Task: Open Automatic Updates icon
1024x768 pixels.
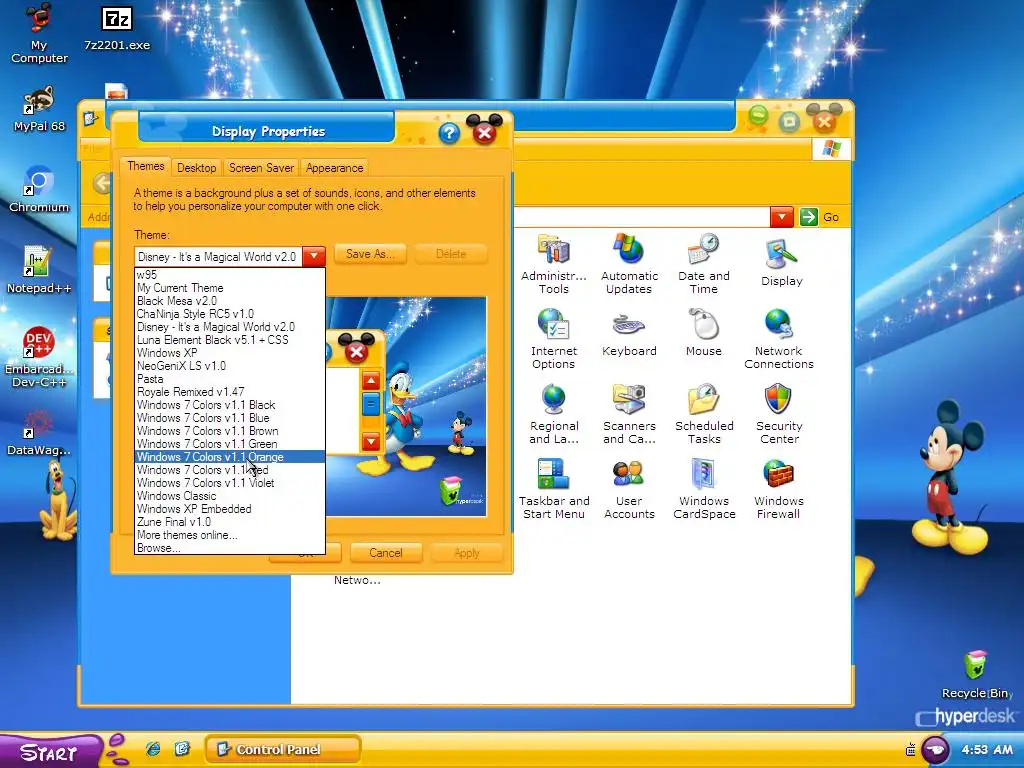Action: tap(629, 264)
